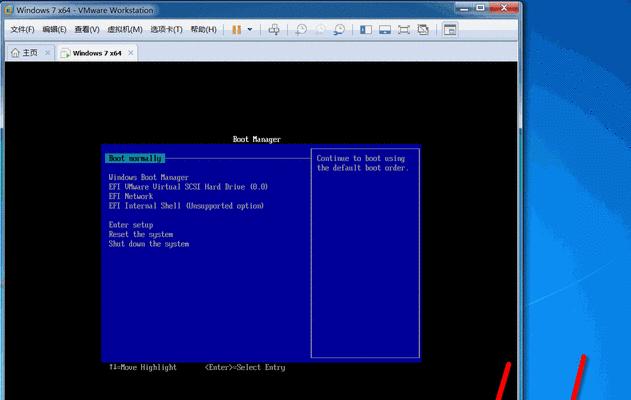631x400 pixels.
Task: Select the EFI Network entry
Action: [x=131, y=196]
